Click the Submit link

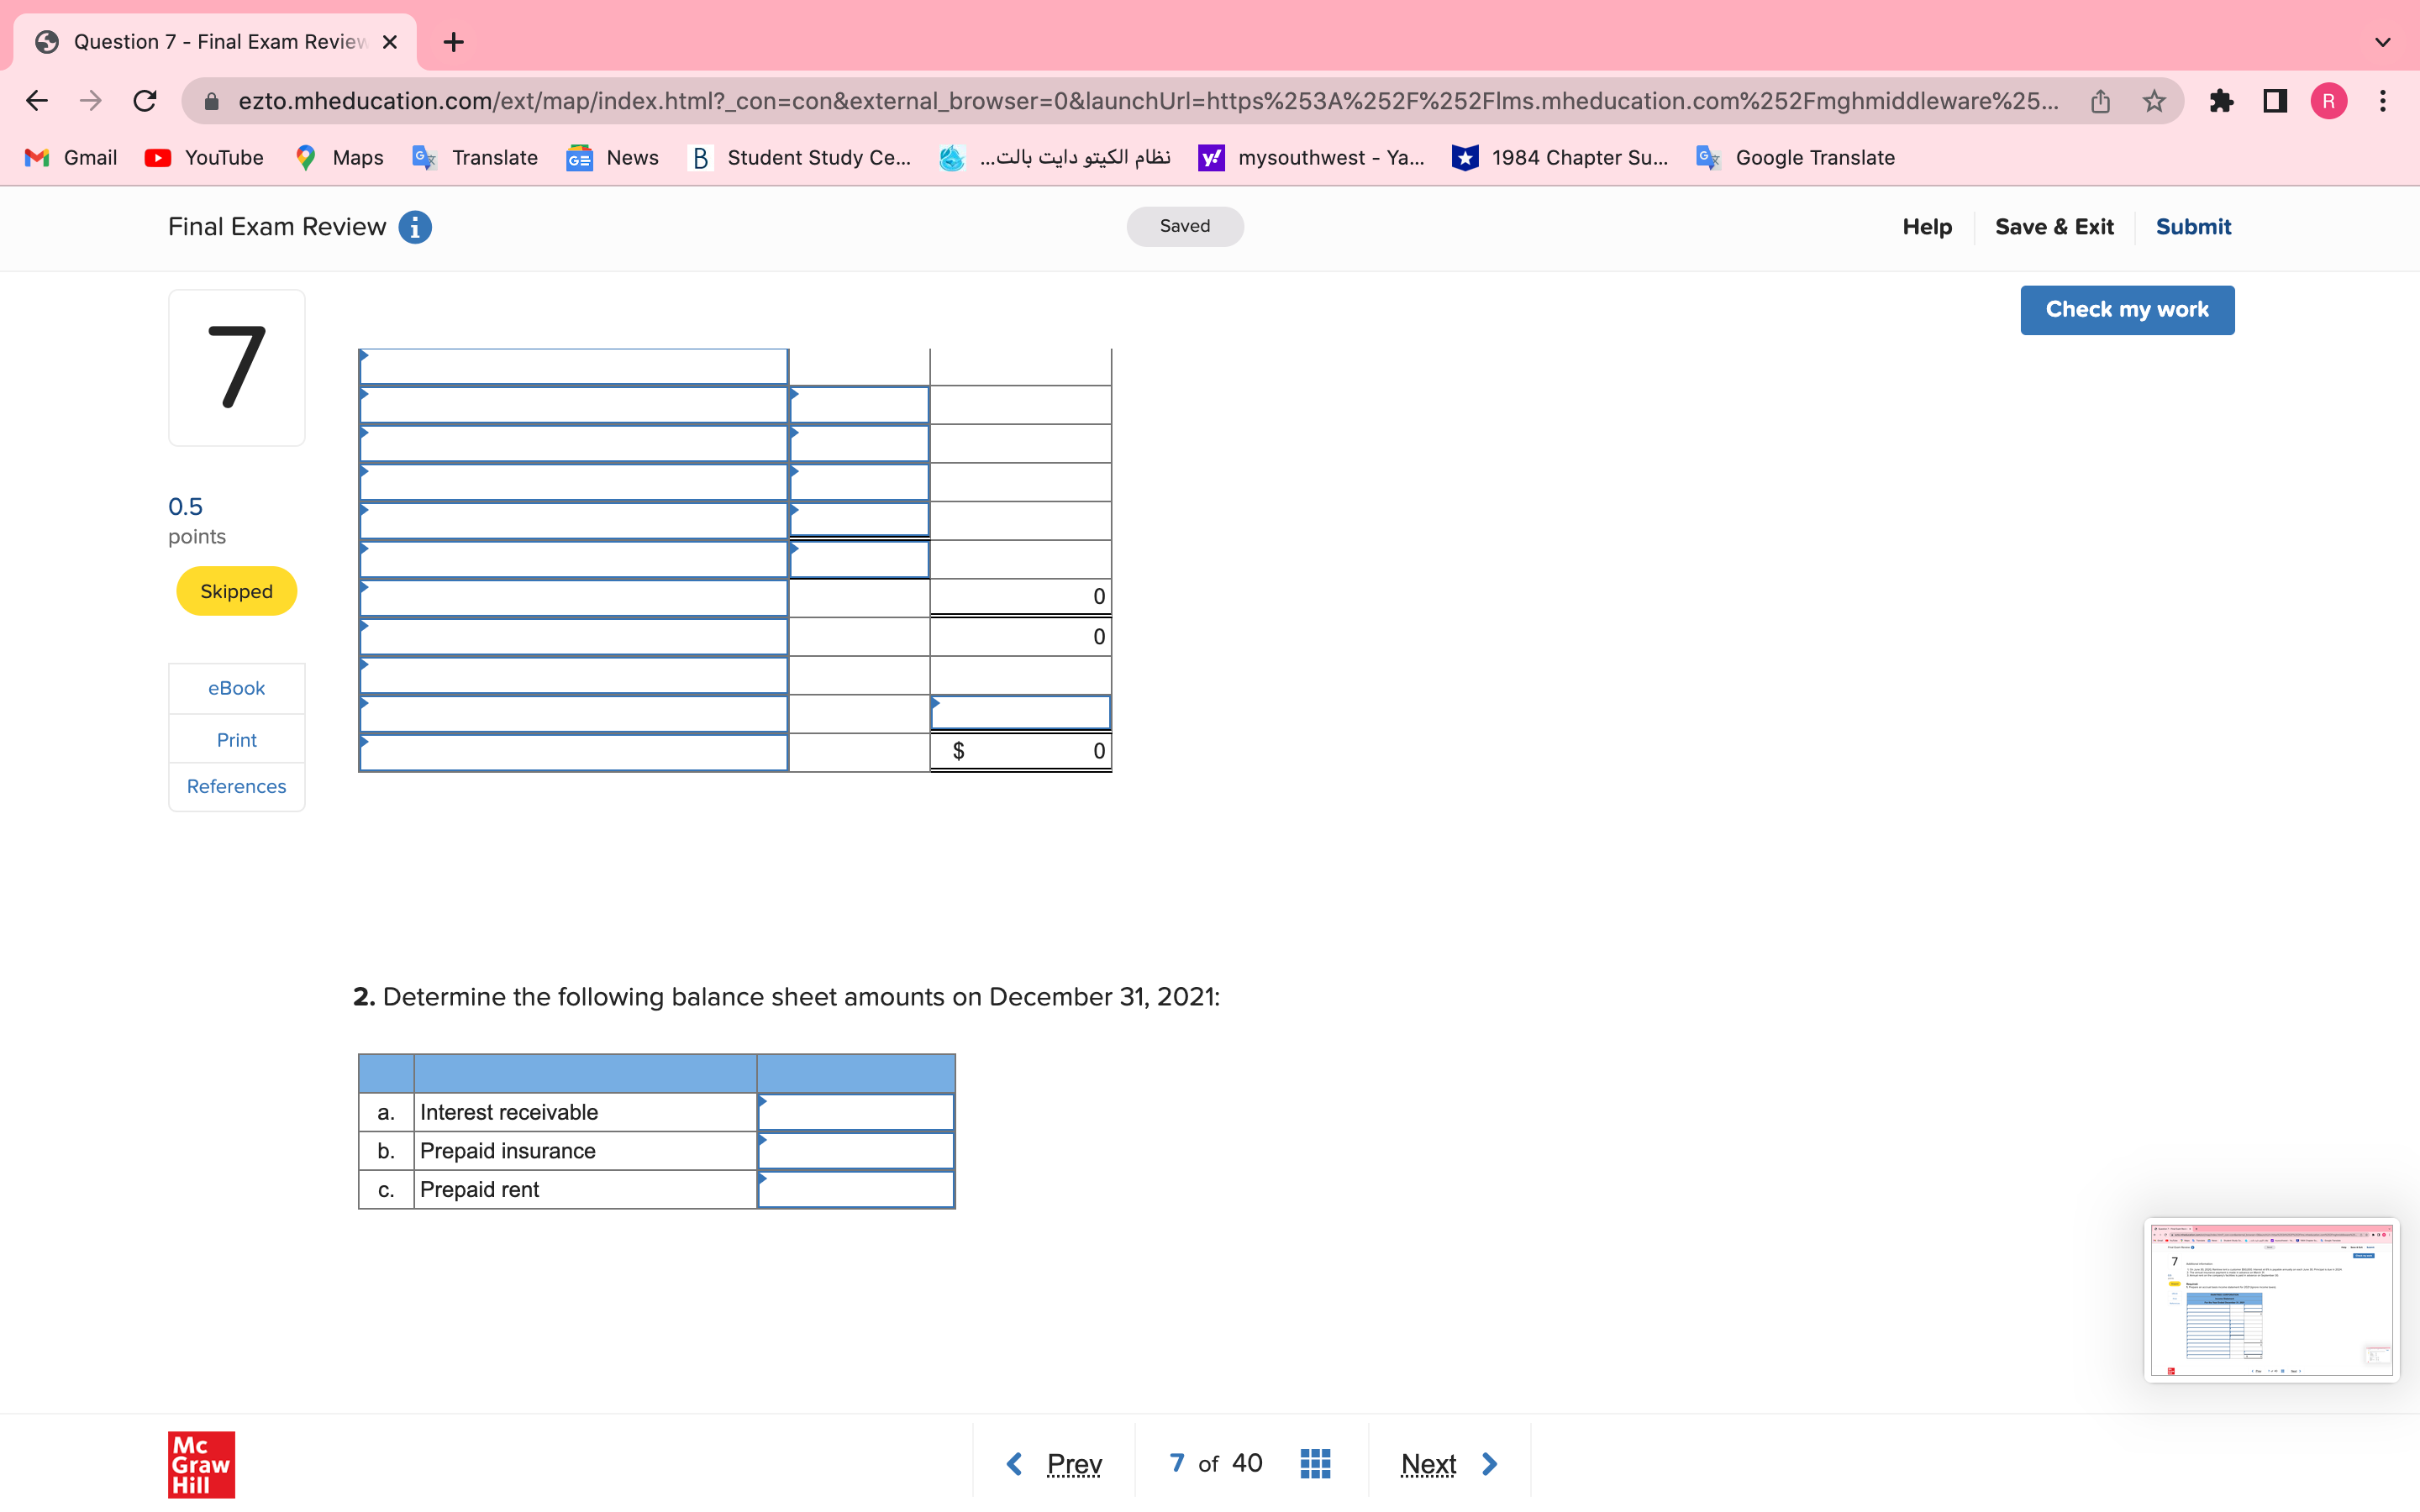coord(2192,227)
